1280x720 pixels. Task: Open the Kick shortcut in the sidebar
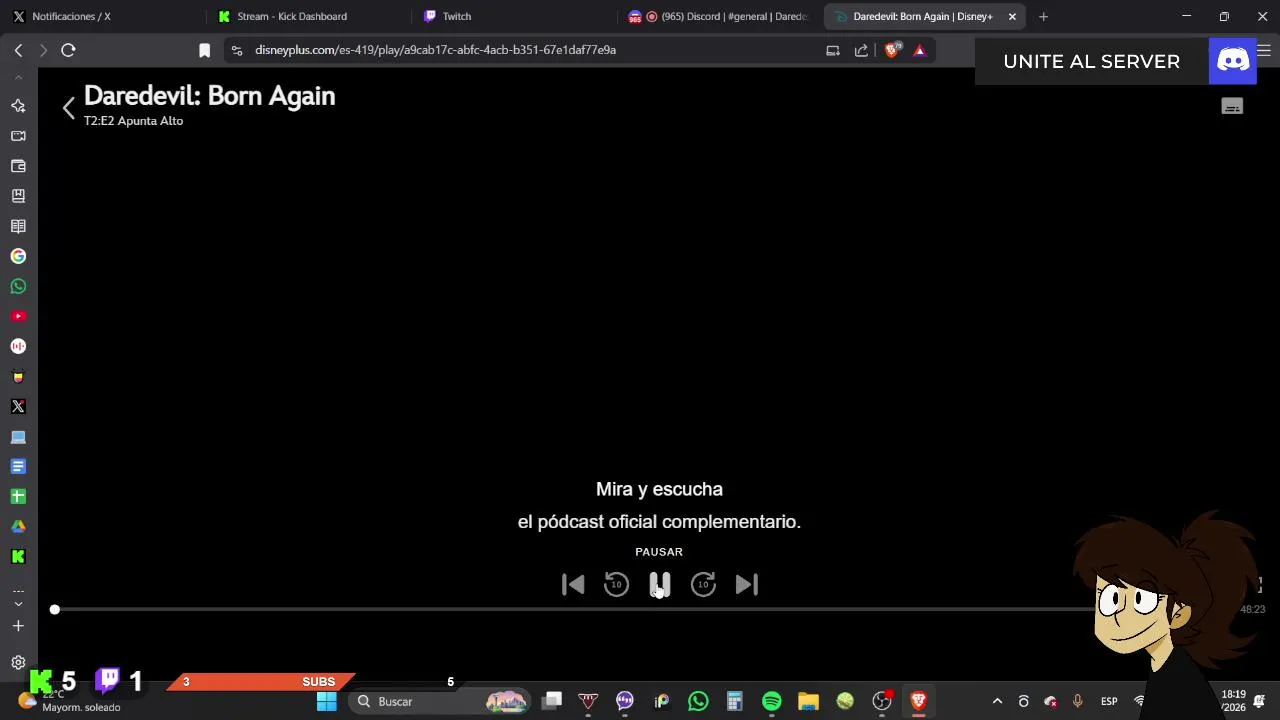[18, 556]
